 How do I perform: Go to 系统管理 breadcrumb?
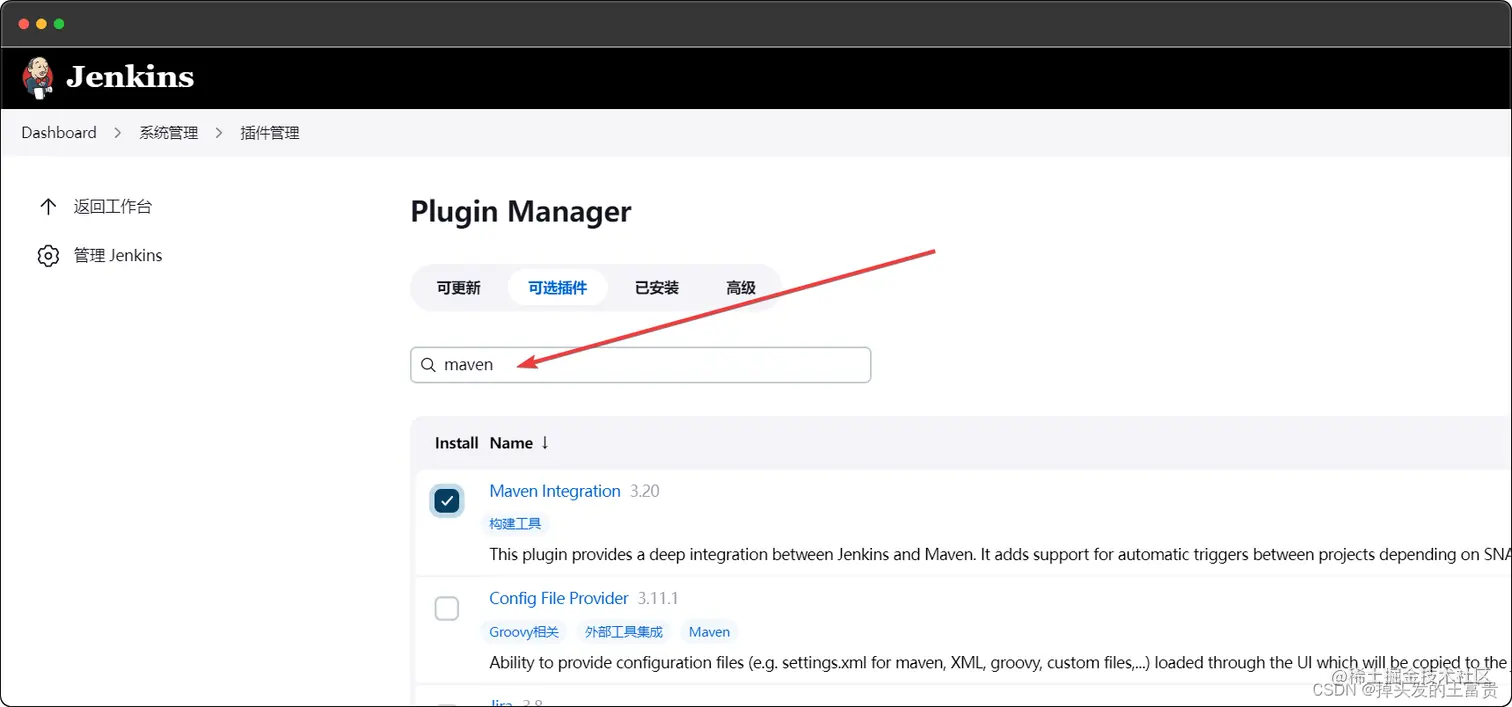(x=169, y=133)
